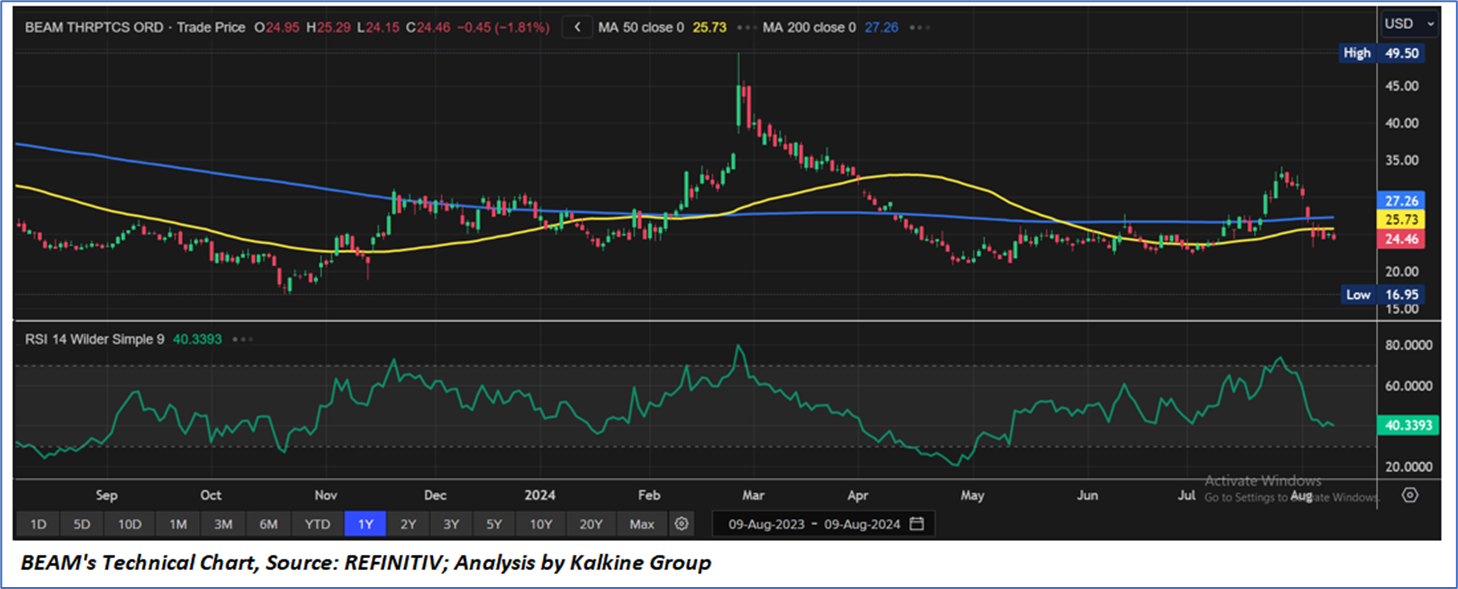Select the YTD time range
This screenshot has width=1458, height=589.
(318, 524)
